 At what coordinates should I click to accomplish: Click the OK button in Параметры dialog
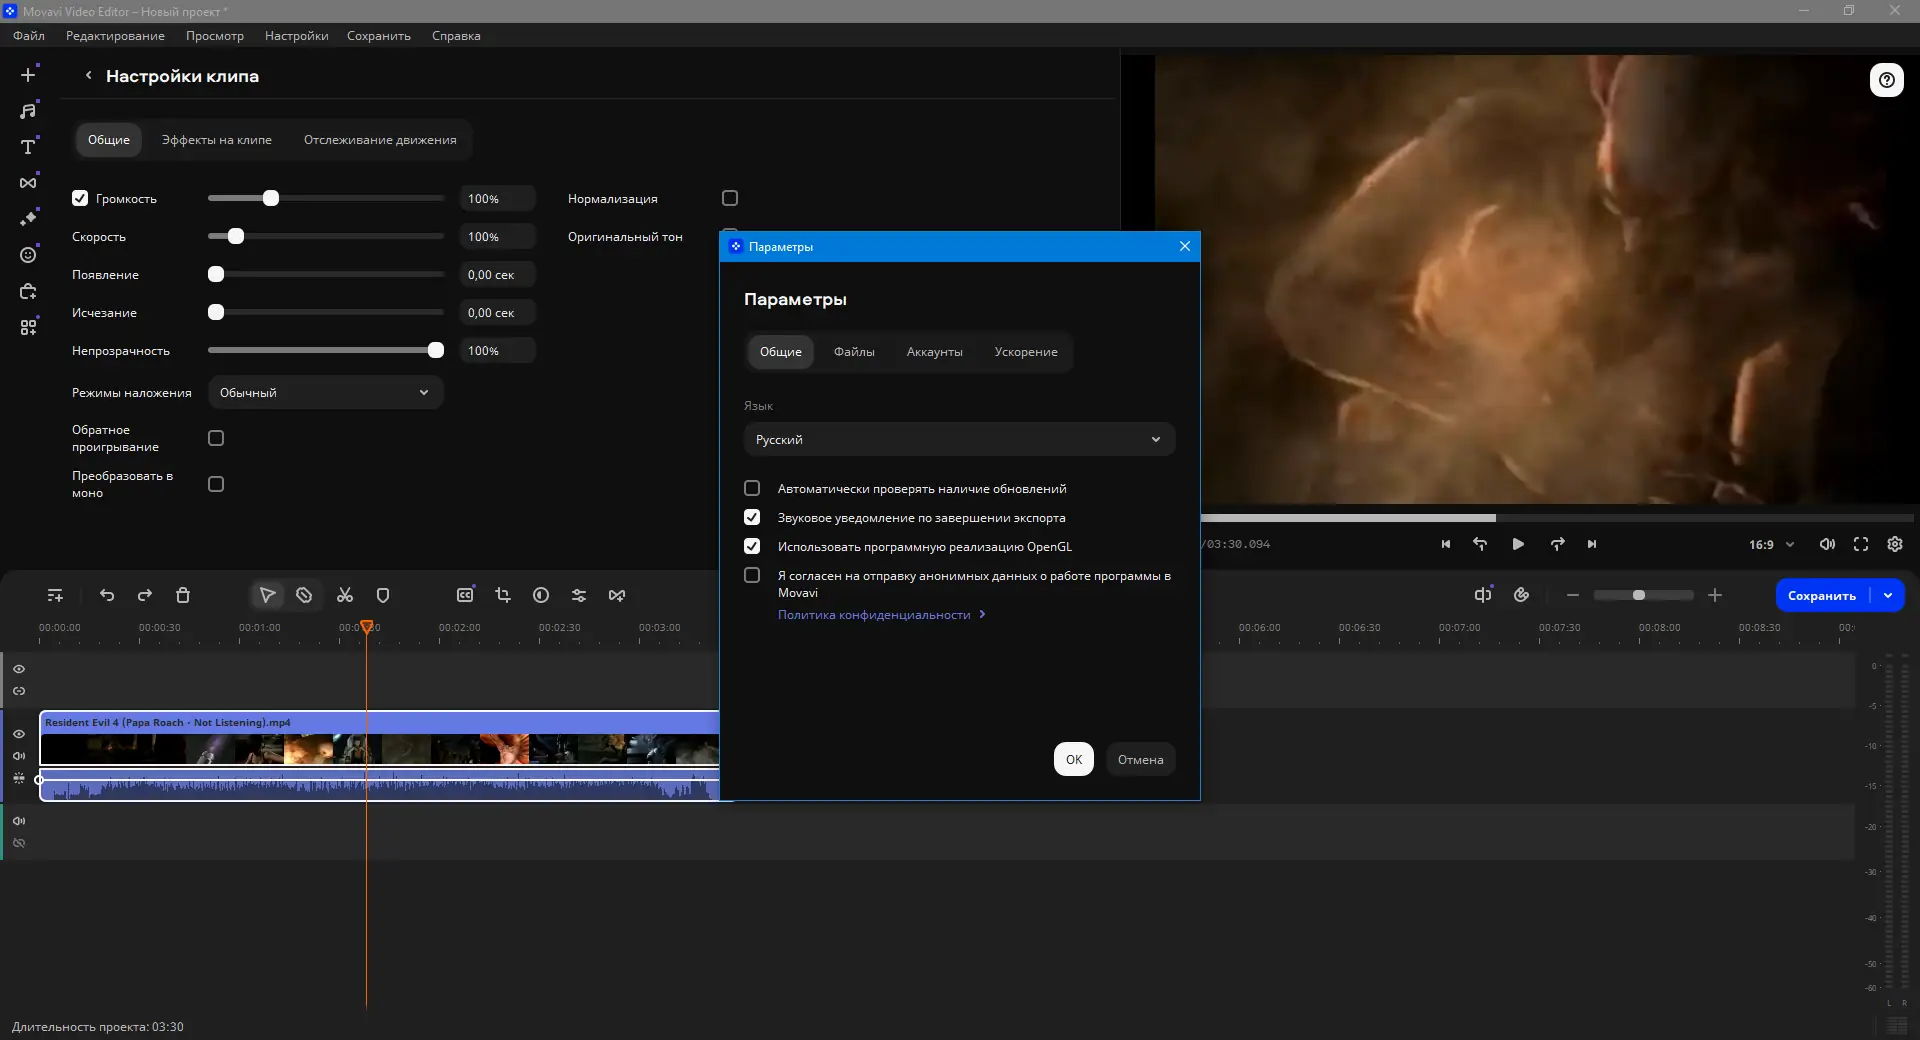coord(1073,760)
